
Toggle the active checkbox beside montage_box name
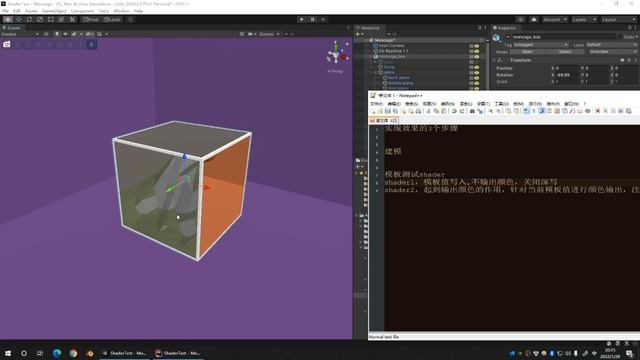pos(508,37)
